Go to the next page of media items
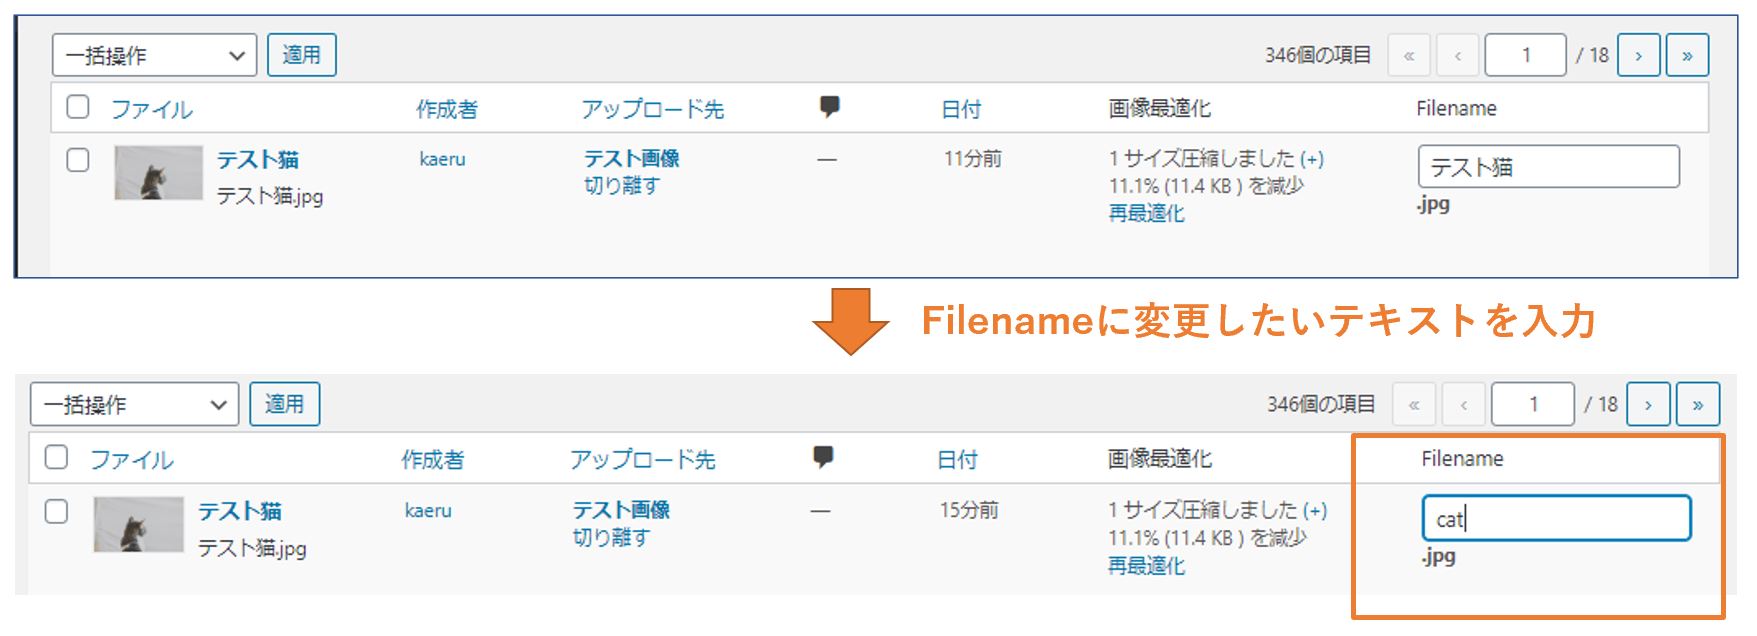This screenshot has height=636, width=1757. pos(1639,55)
